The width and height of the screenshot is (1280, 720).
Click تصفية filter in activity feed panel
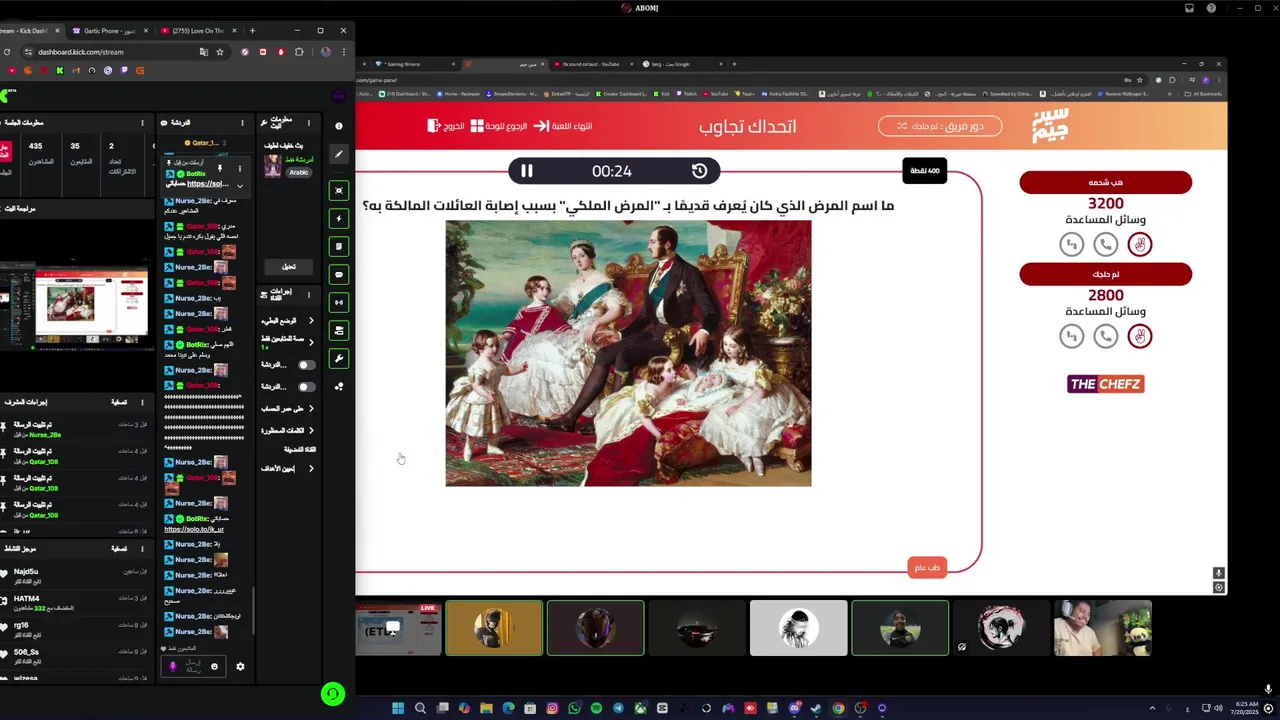pyautogui.click(x=118, y=549)
